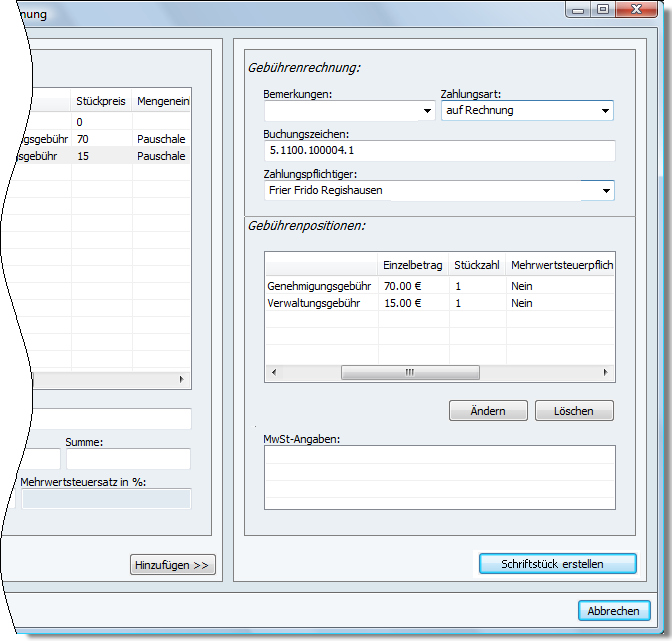The width and height of the screenshot is (672, 641).
Task: Click the Buchungszeichen input field
Action: pyautogui.click(x=438, y=150)
